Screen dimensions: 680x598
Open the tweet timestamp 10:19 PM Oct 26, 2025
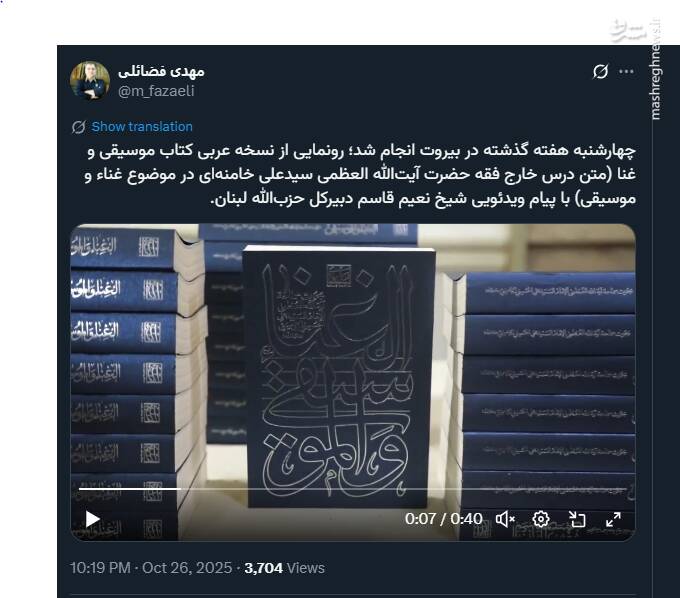pos(151,568)
